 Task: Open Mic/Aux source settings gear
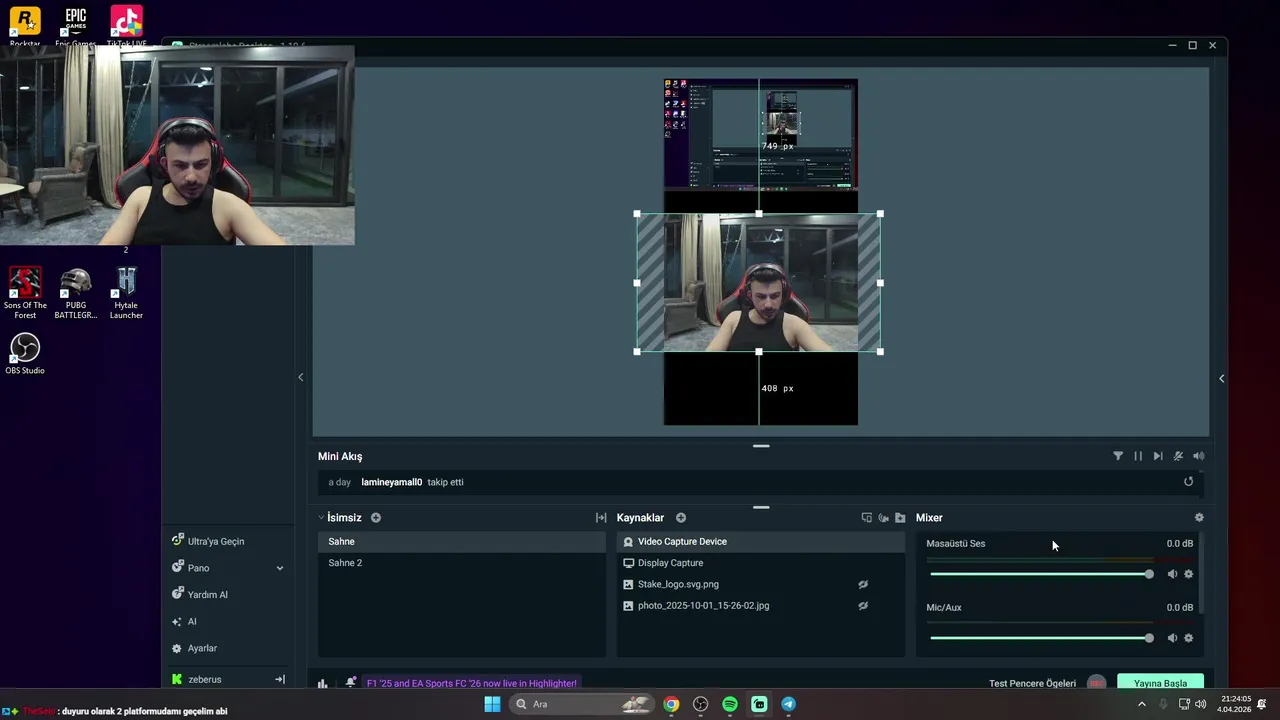click(1188, 638)
